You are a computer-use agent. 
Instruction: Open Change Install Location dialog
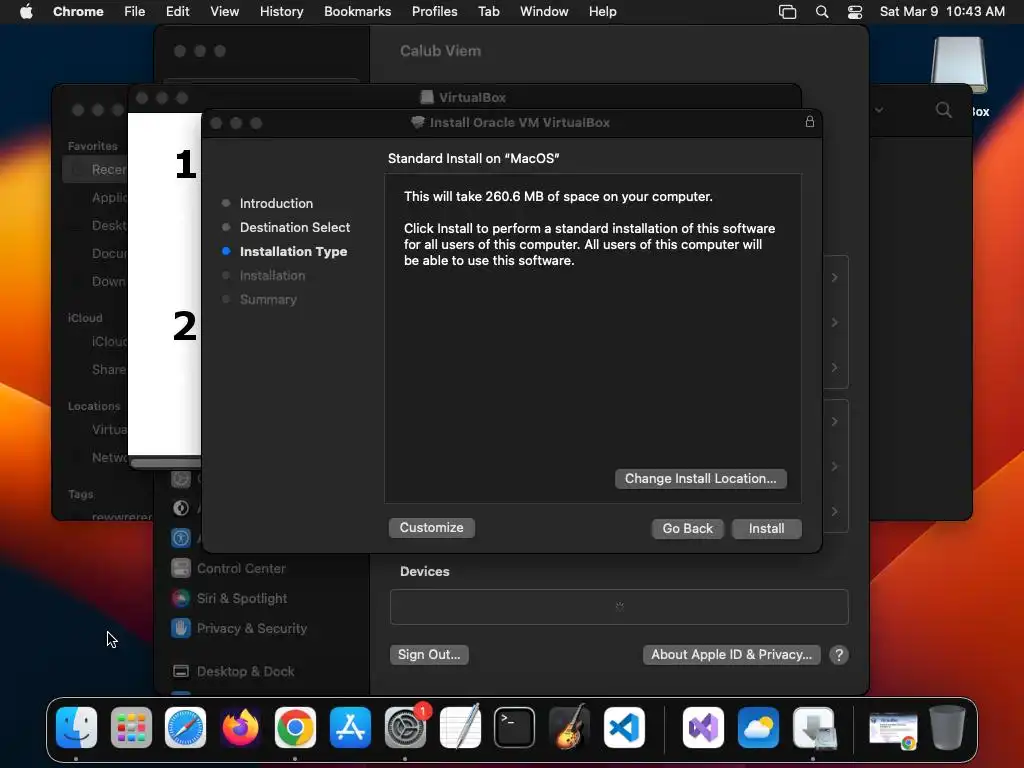coord(701,479)
